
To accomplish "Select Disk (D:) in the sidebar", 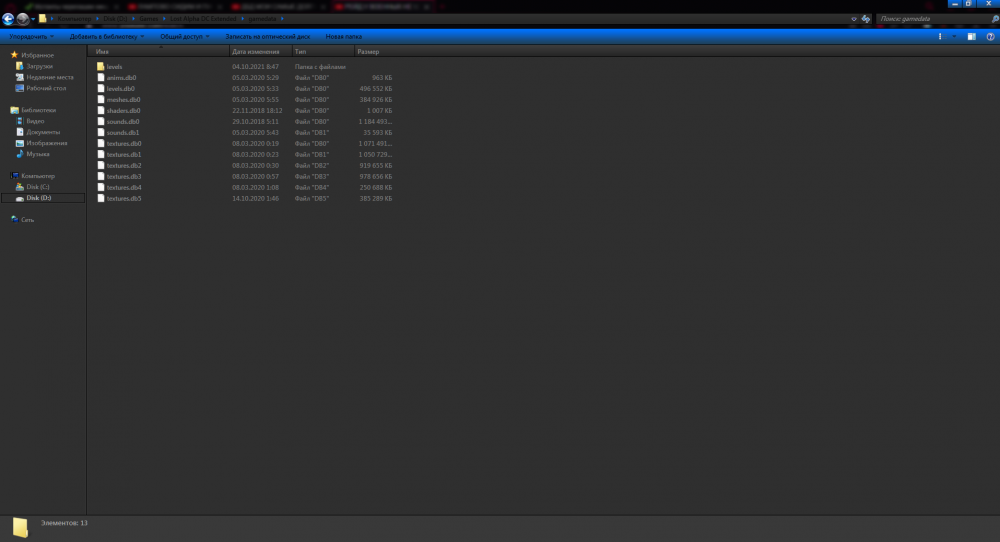I will tap(43, 198).
